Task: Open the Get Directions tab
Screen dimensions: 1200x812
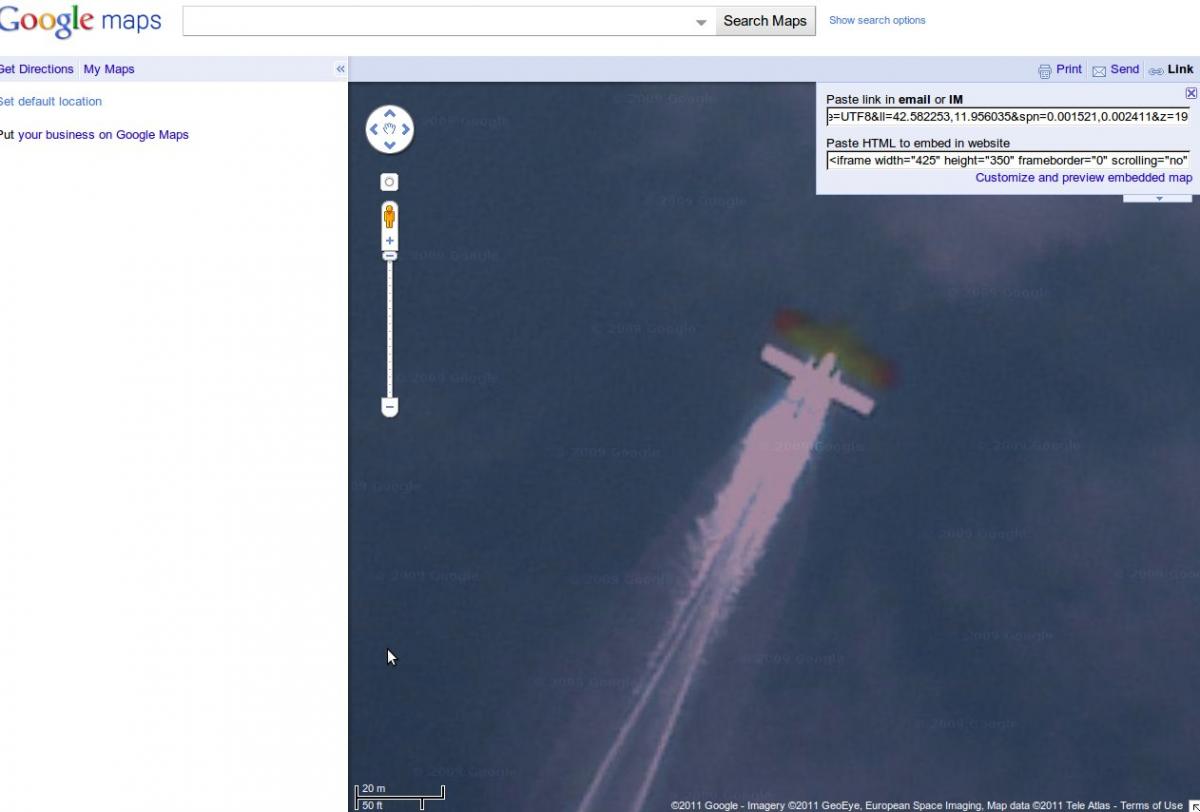Action: 36,69
